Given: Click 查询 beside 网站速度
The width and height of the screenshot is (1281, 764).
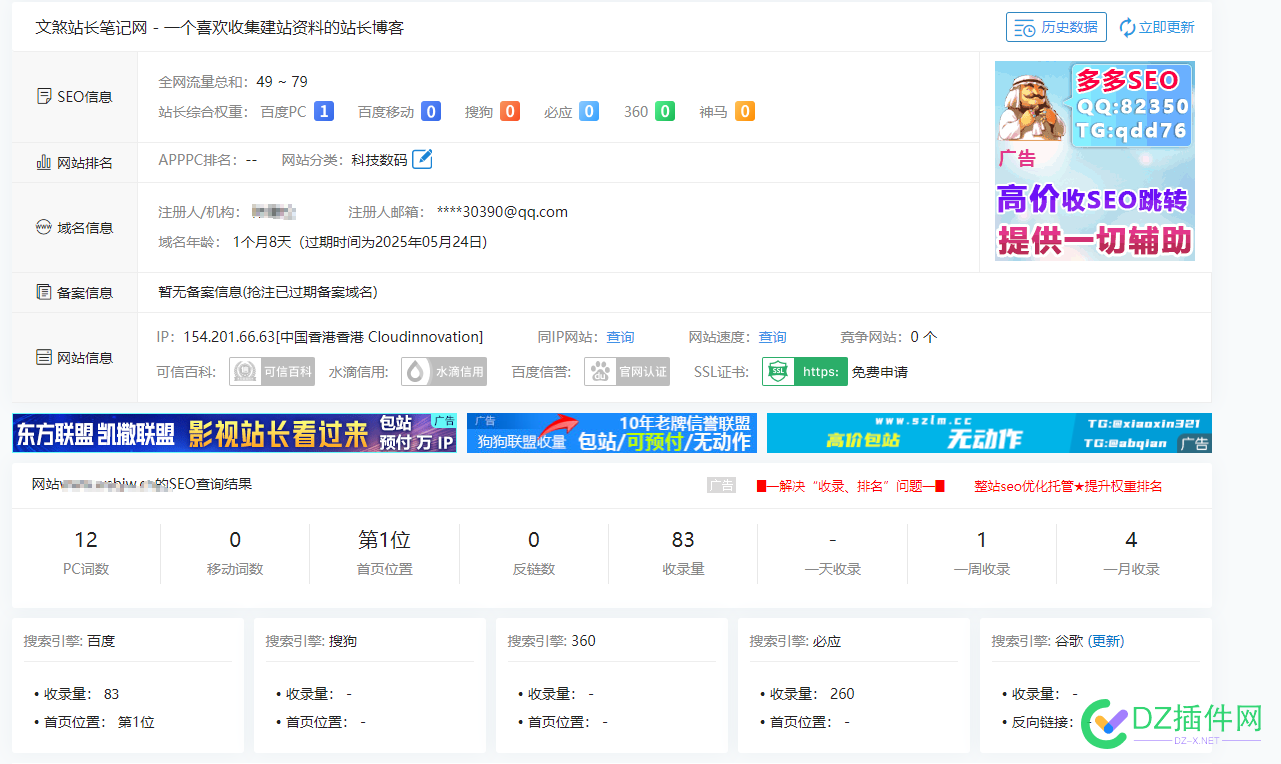Looking at the screenshot, I should coord(773,337).
